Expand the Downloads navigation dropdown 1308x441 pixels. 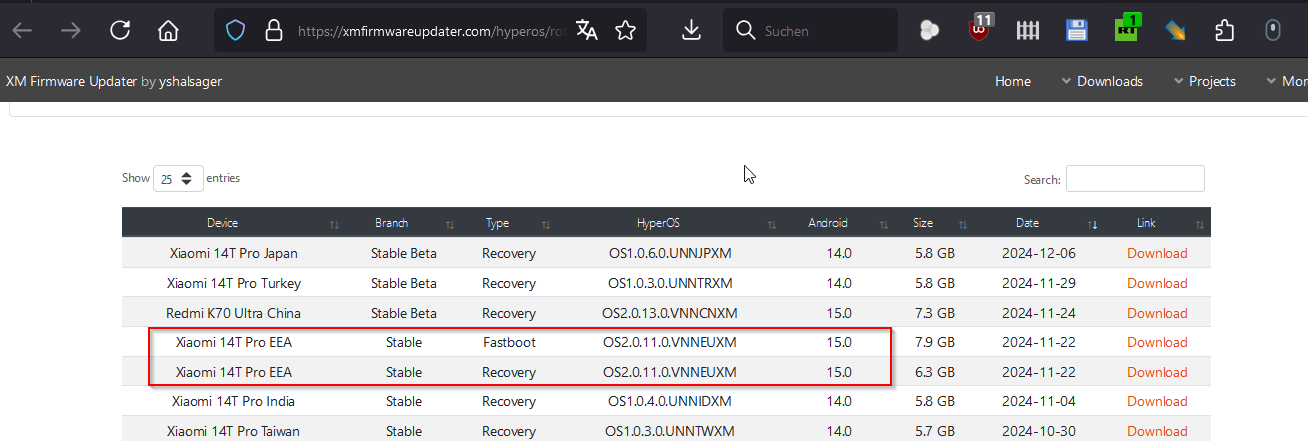(x=1102, y=81)
